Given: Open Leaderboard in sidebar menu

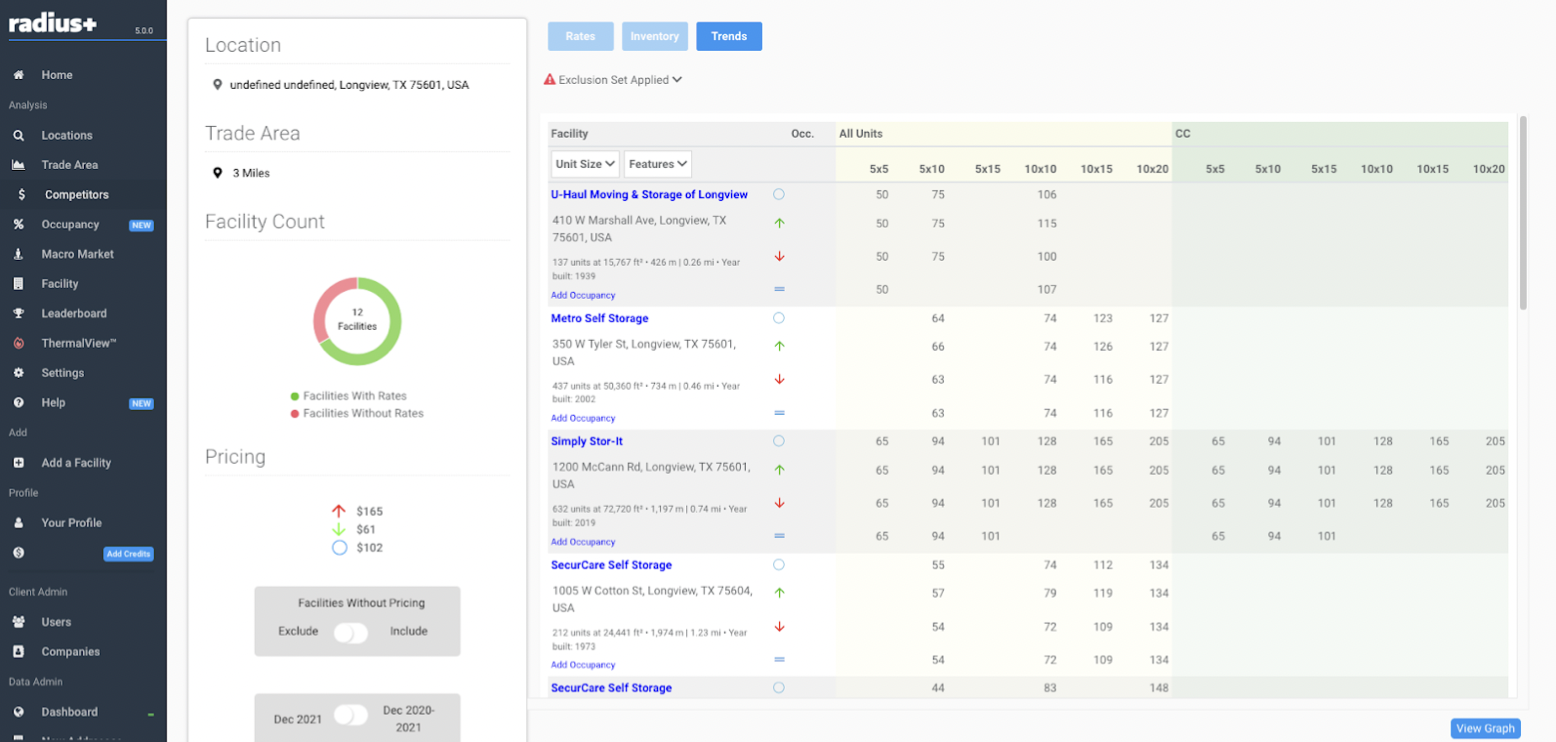Looking at the screenshot, I should [74, 313].
